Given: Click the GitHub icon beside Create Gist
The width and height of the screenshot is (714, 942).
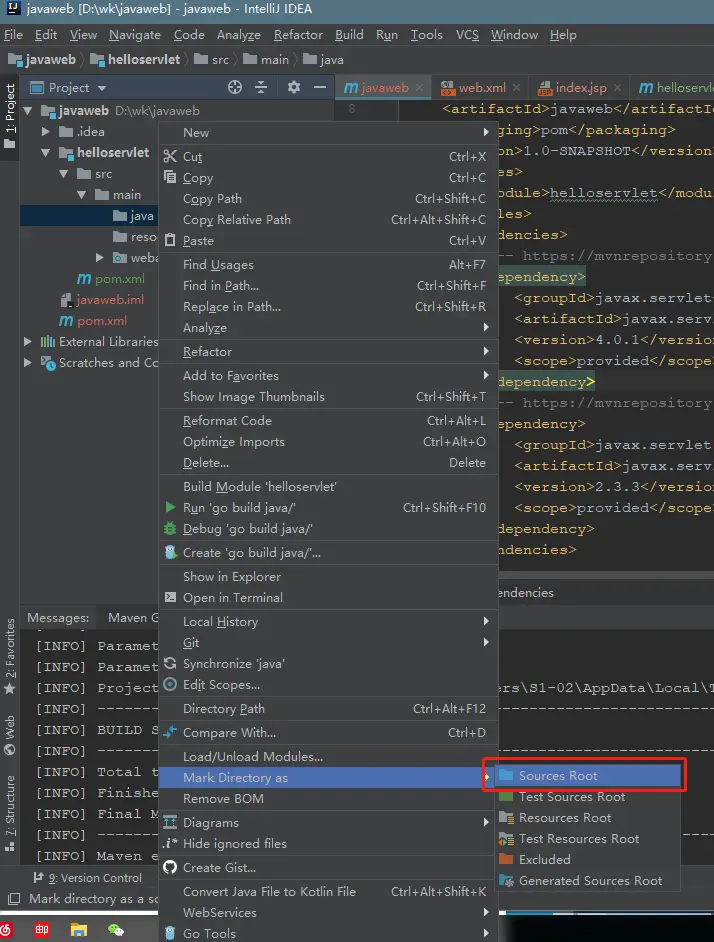Looking at the screenshot, I should tap(170, 867).
